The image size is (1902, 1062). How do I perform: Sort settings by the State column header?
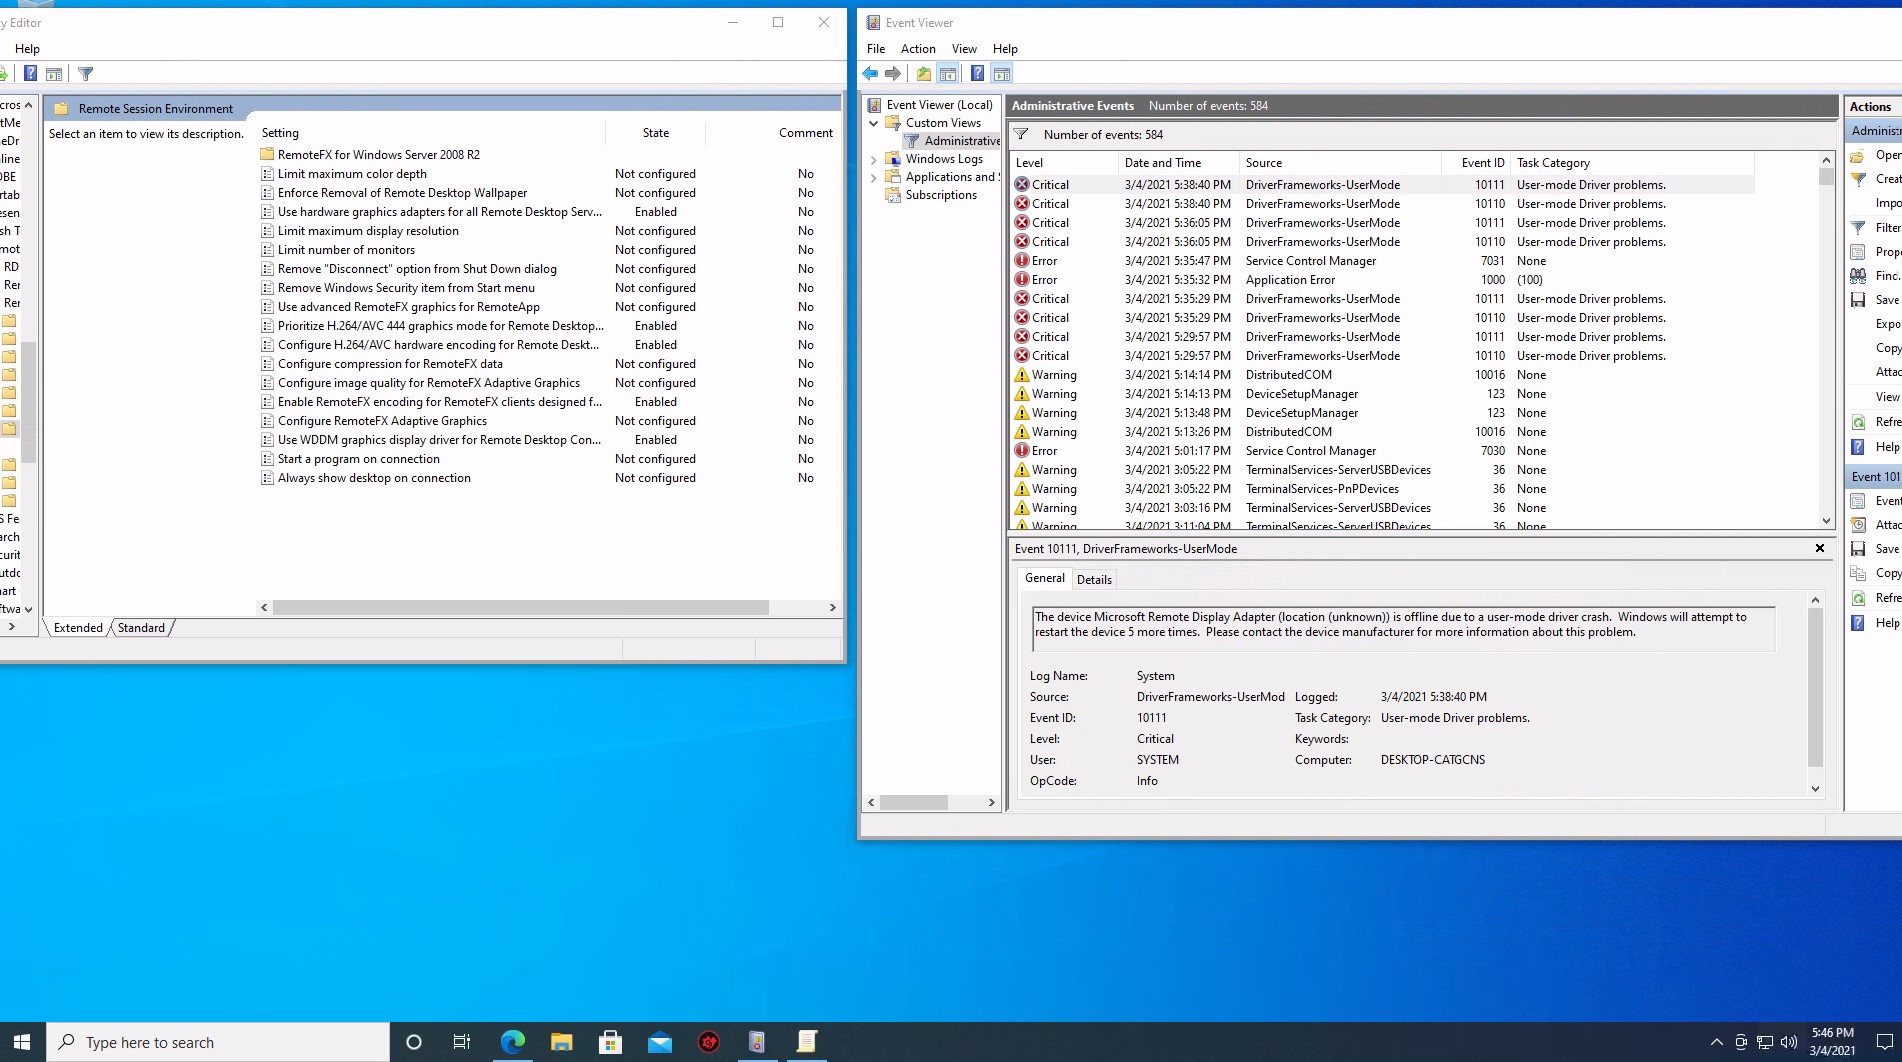point(656,133)
